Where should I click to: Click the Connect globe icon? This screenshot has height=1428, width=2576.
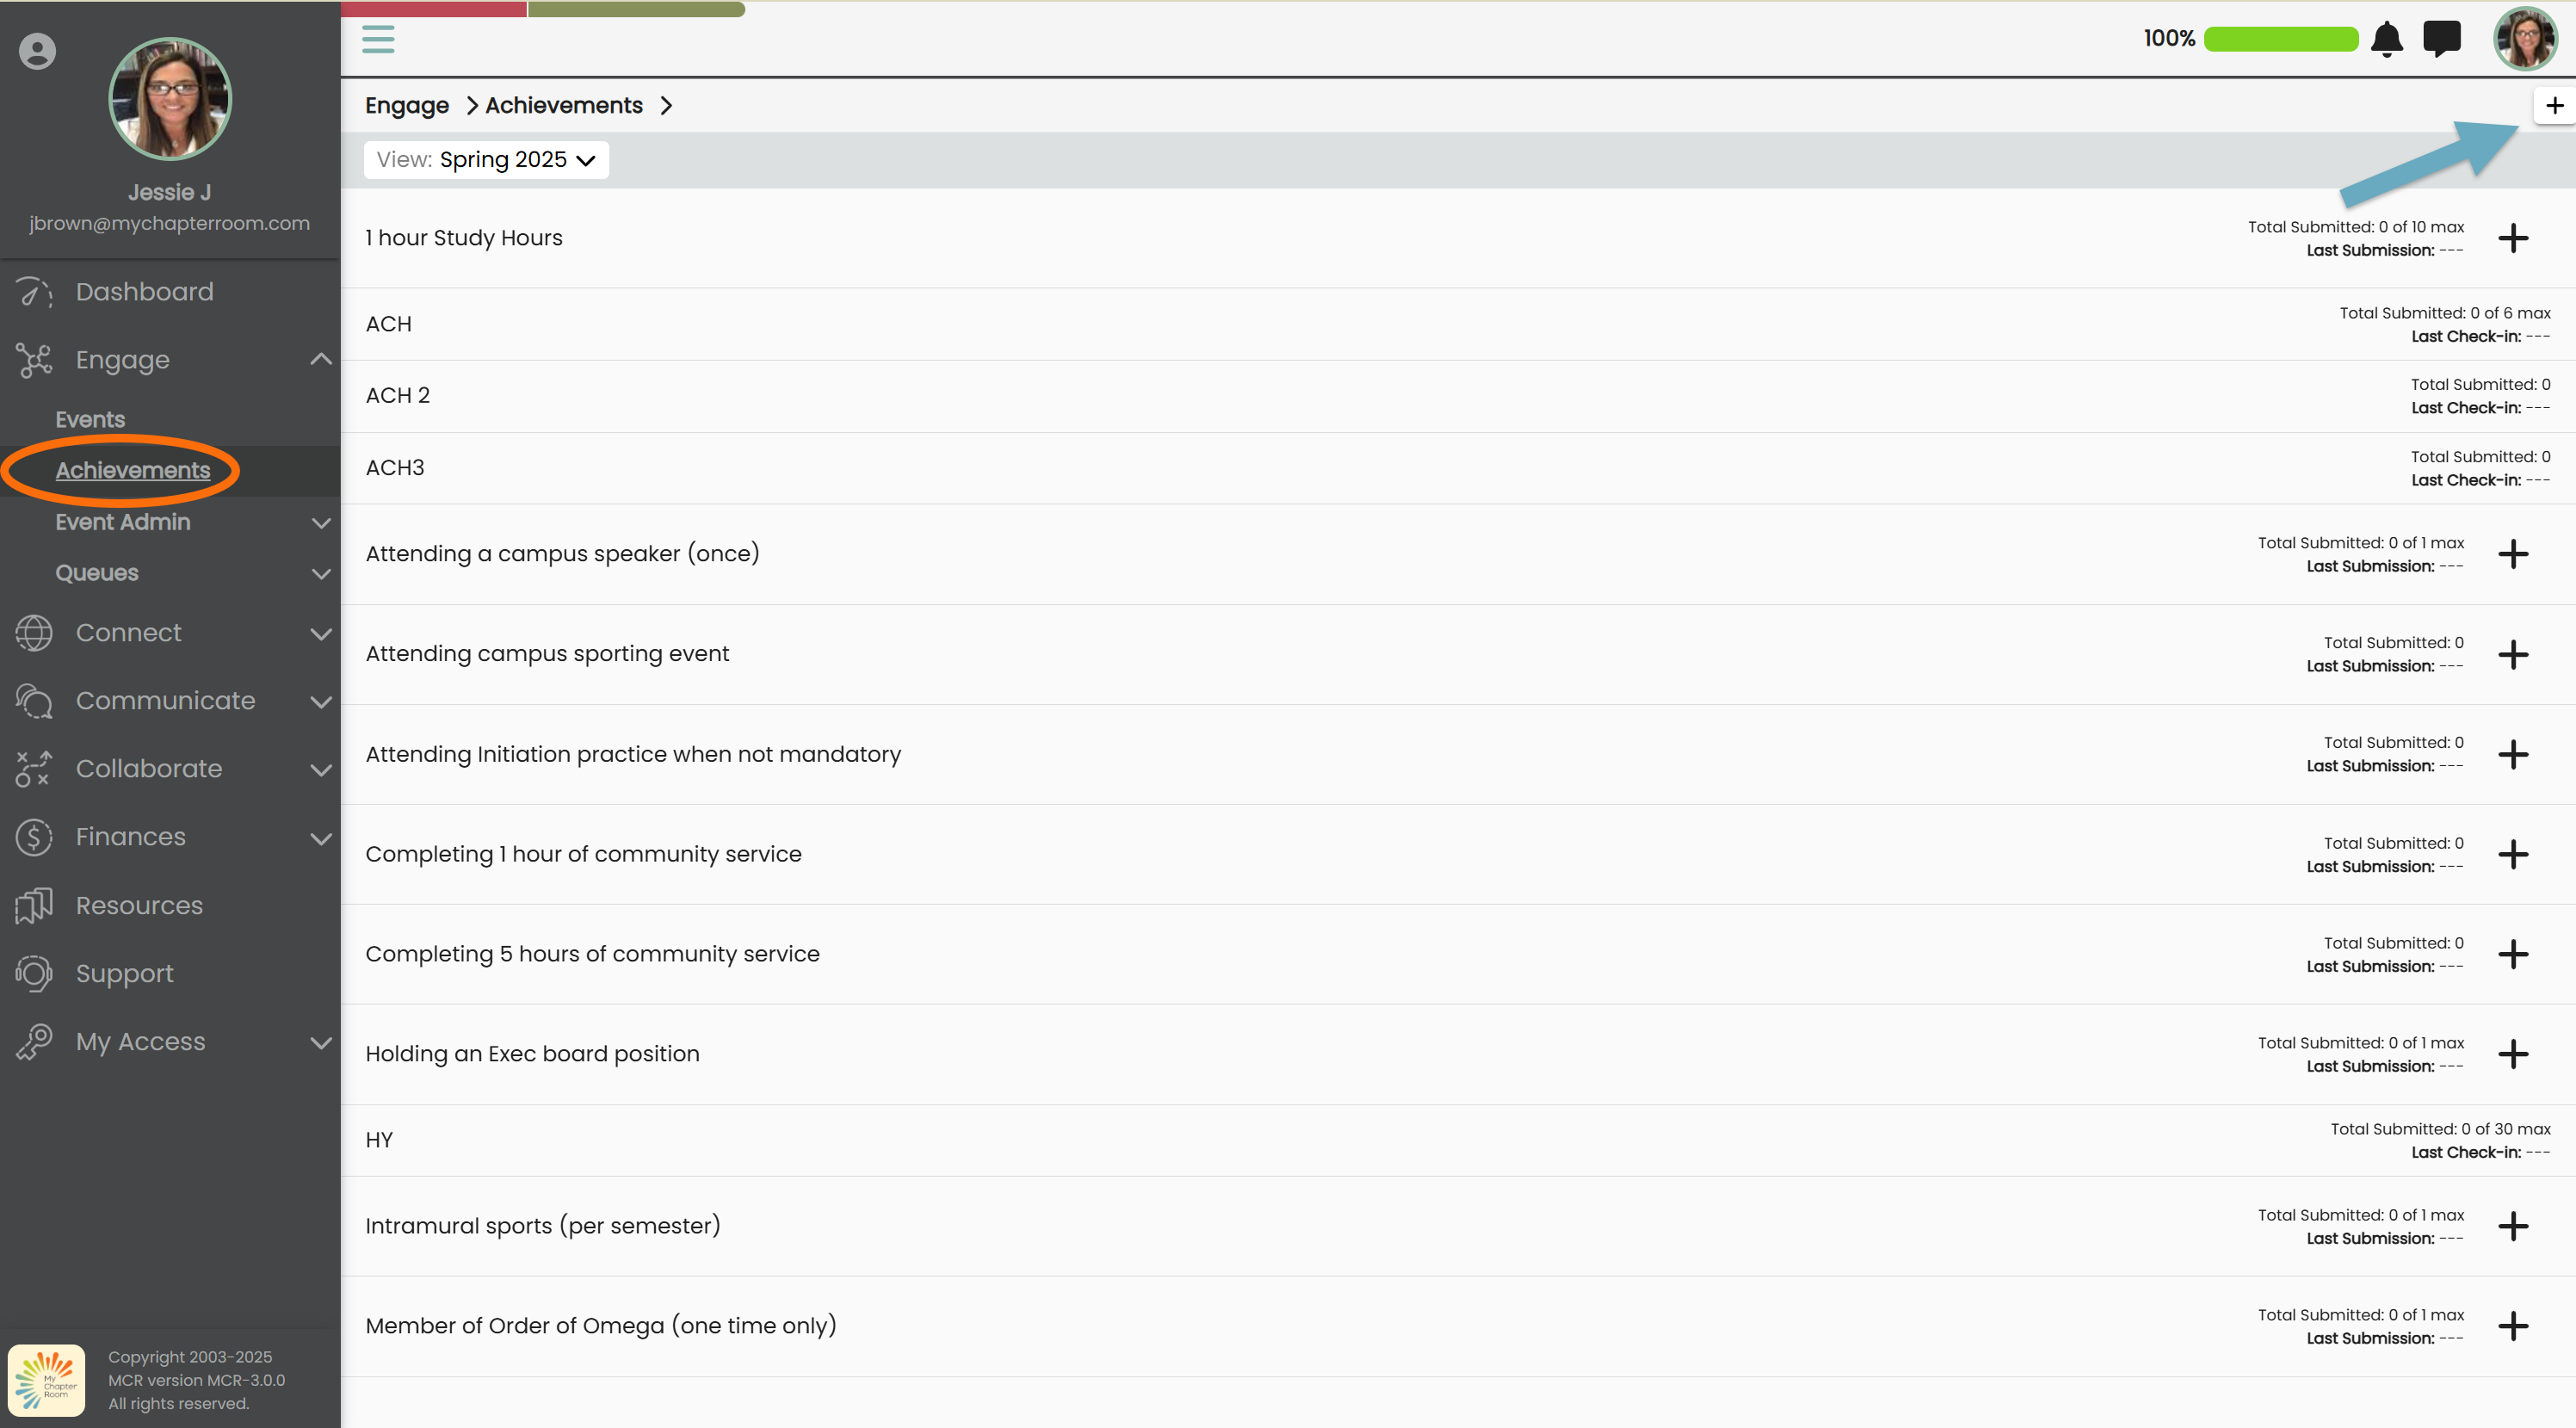(34, 633)
